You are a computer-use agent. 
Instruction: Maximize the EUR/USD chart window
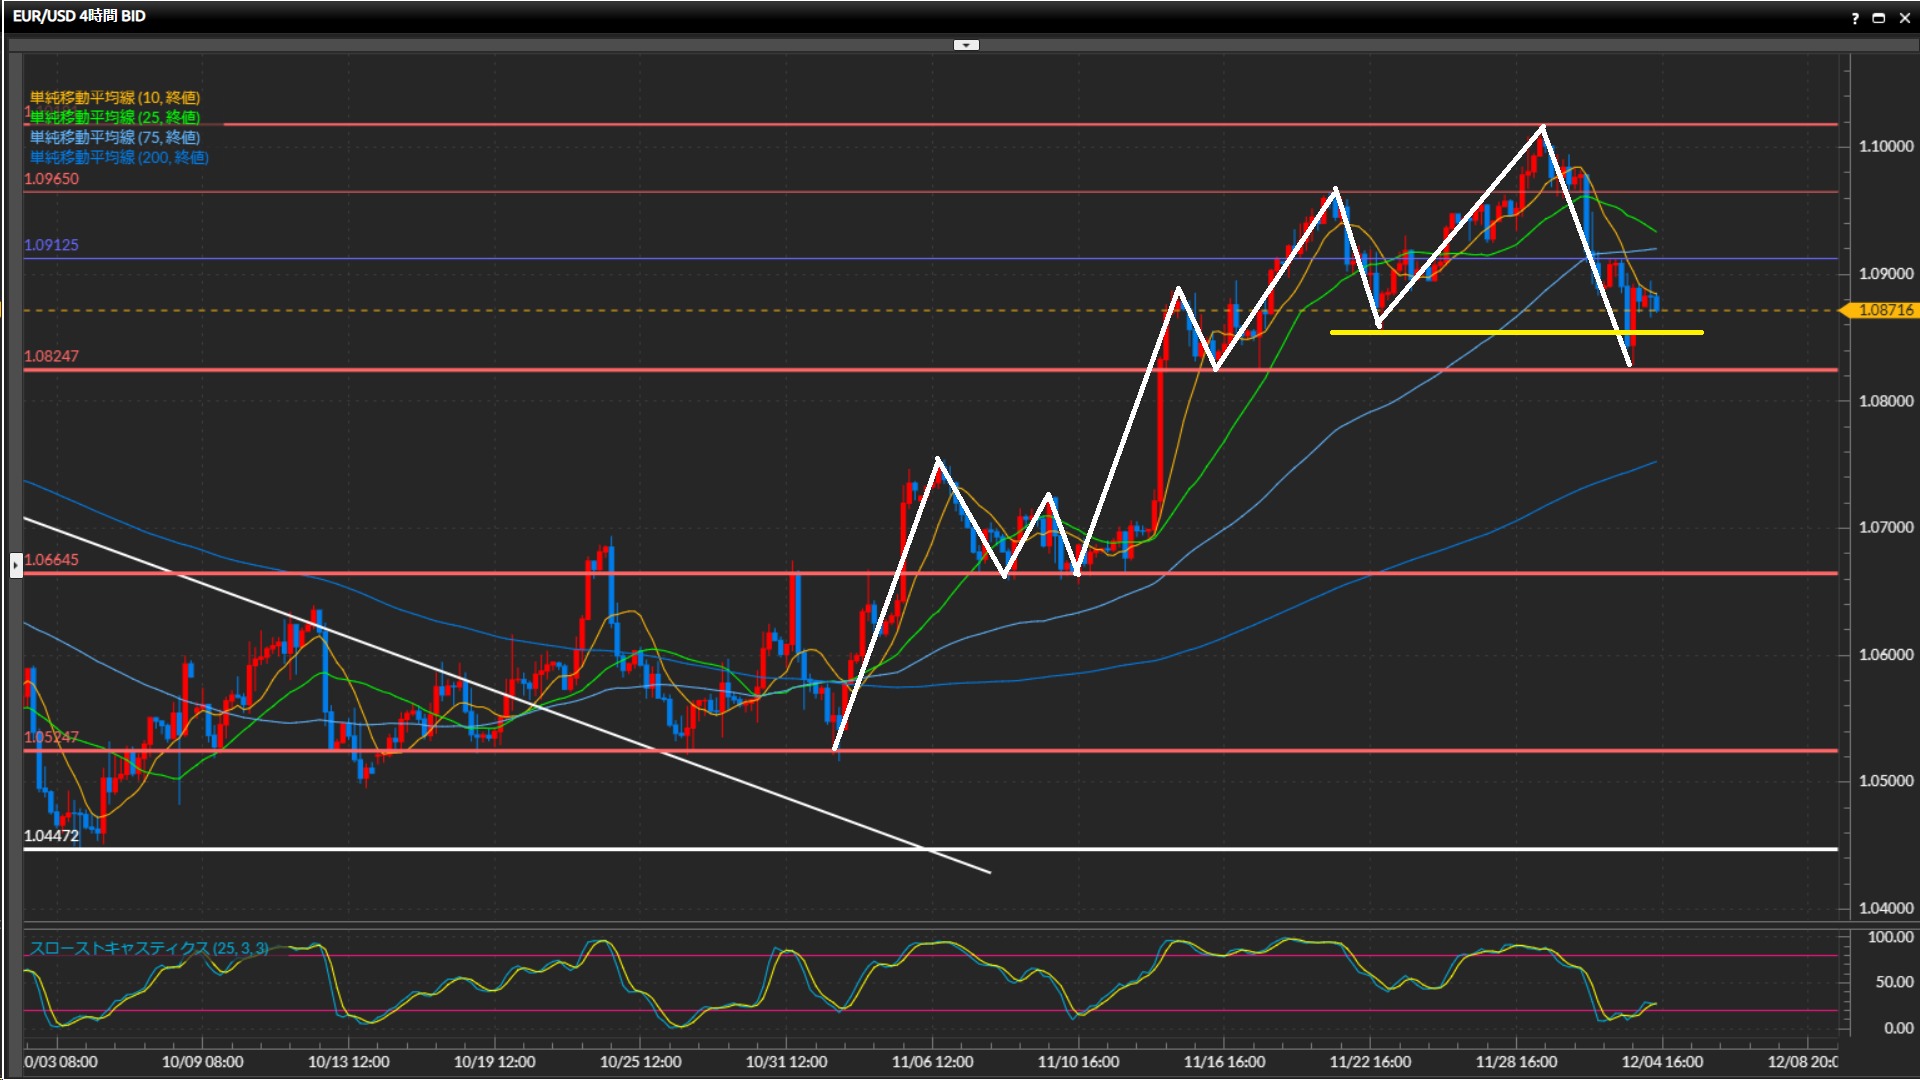click(1878, 18)
